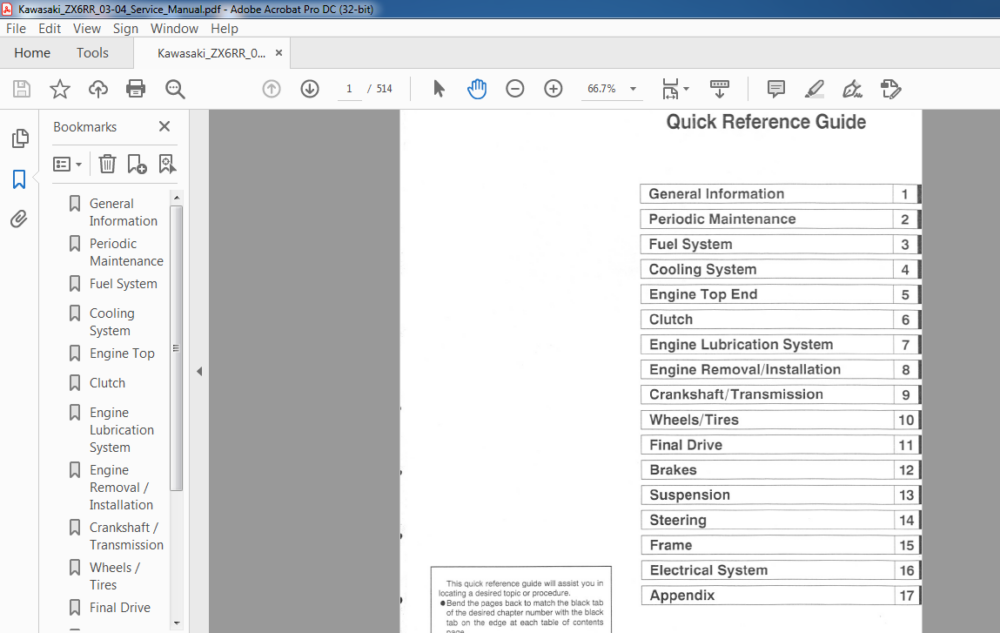Choose the Selection arrow tool
Viewport: 1000px width, 633px height.
coord(439,89)
